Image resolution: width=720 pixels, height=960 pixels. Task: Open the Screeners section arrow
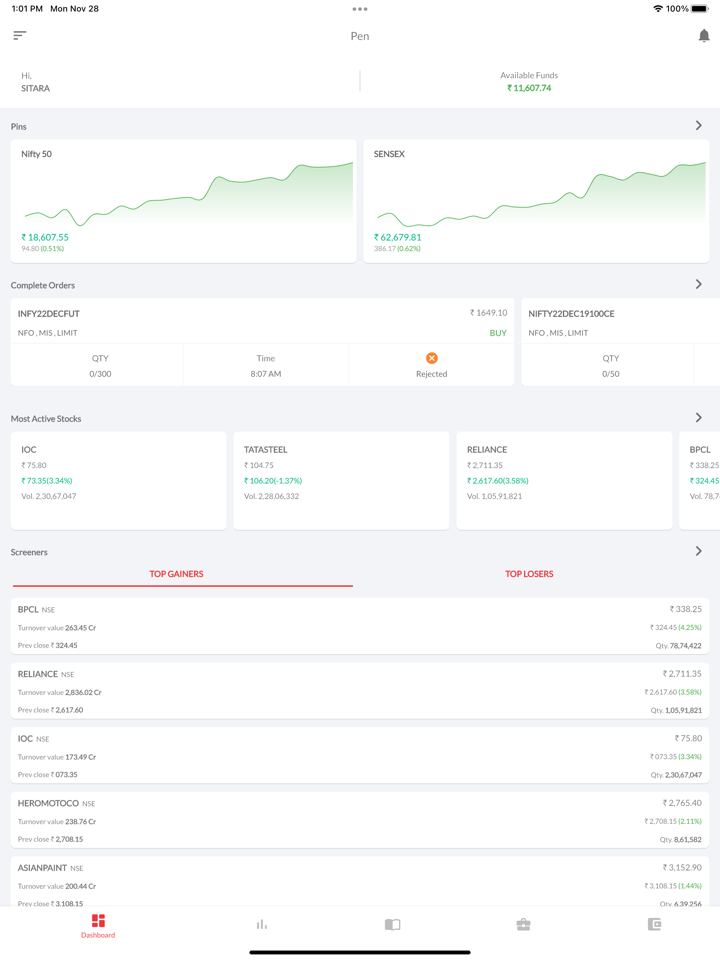pos(698,552)
